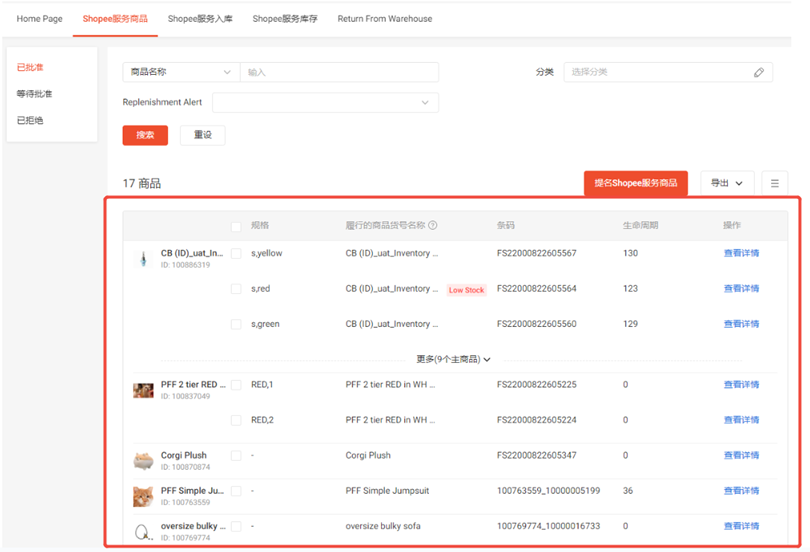Toggle the select-all checkbox in table header
This screenshot has height=552, width=810.
click(x=236, y=226)
